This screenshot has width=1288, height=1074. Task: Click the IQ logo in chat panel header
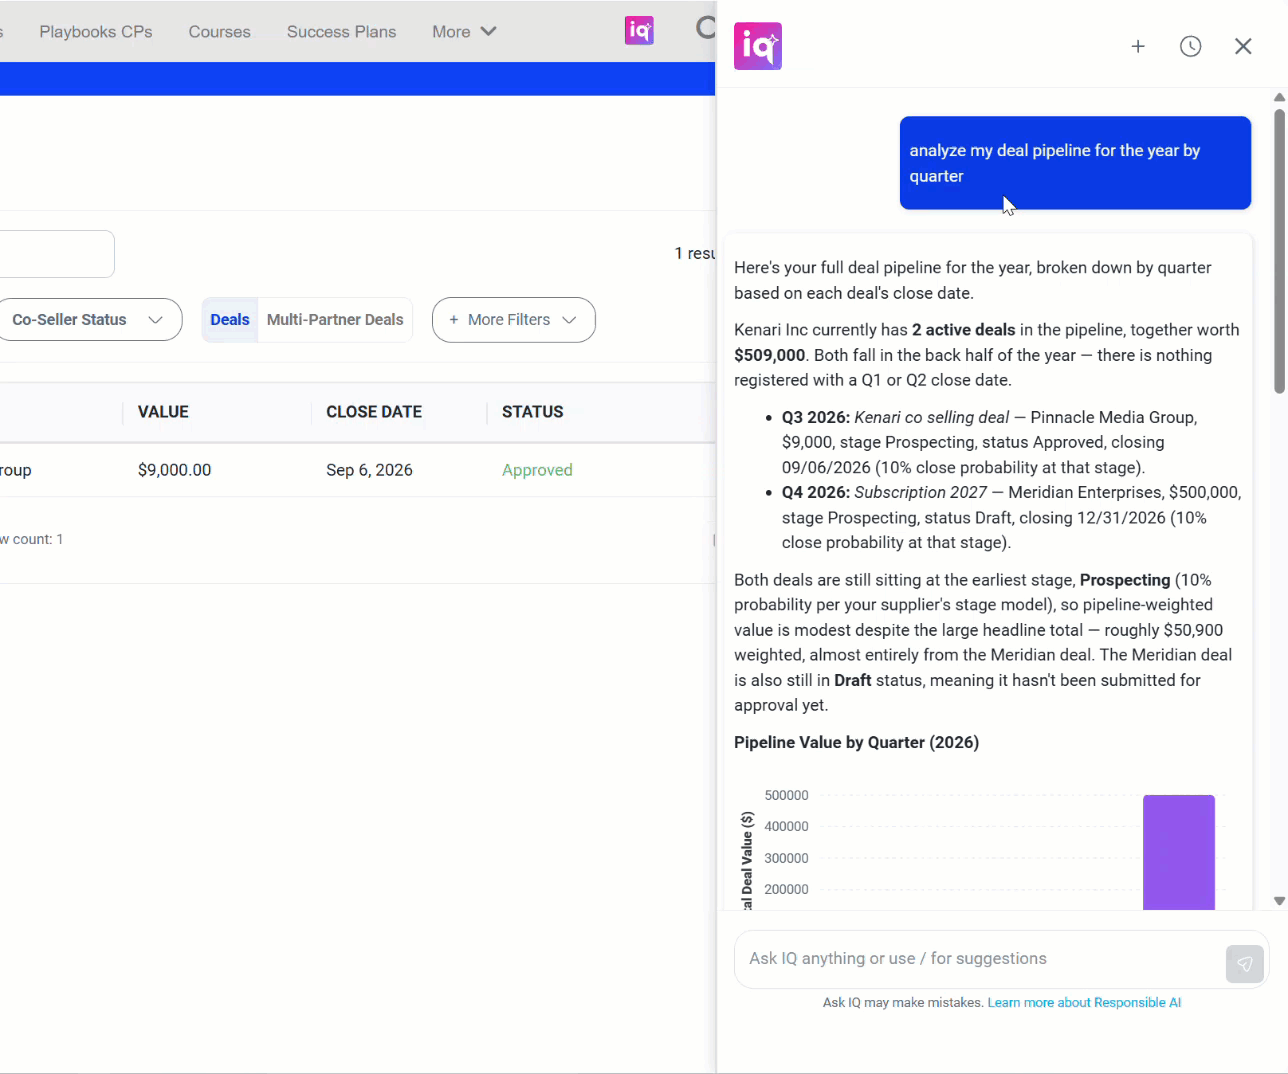(758, 46)
